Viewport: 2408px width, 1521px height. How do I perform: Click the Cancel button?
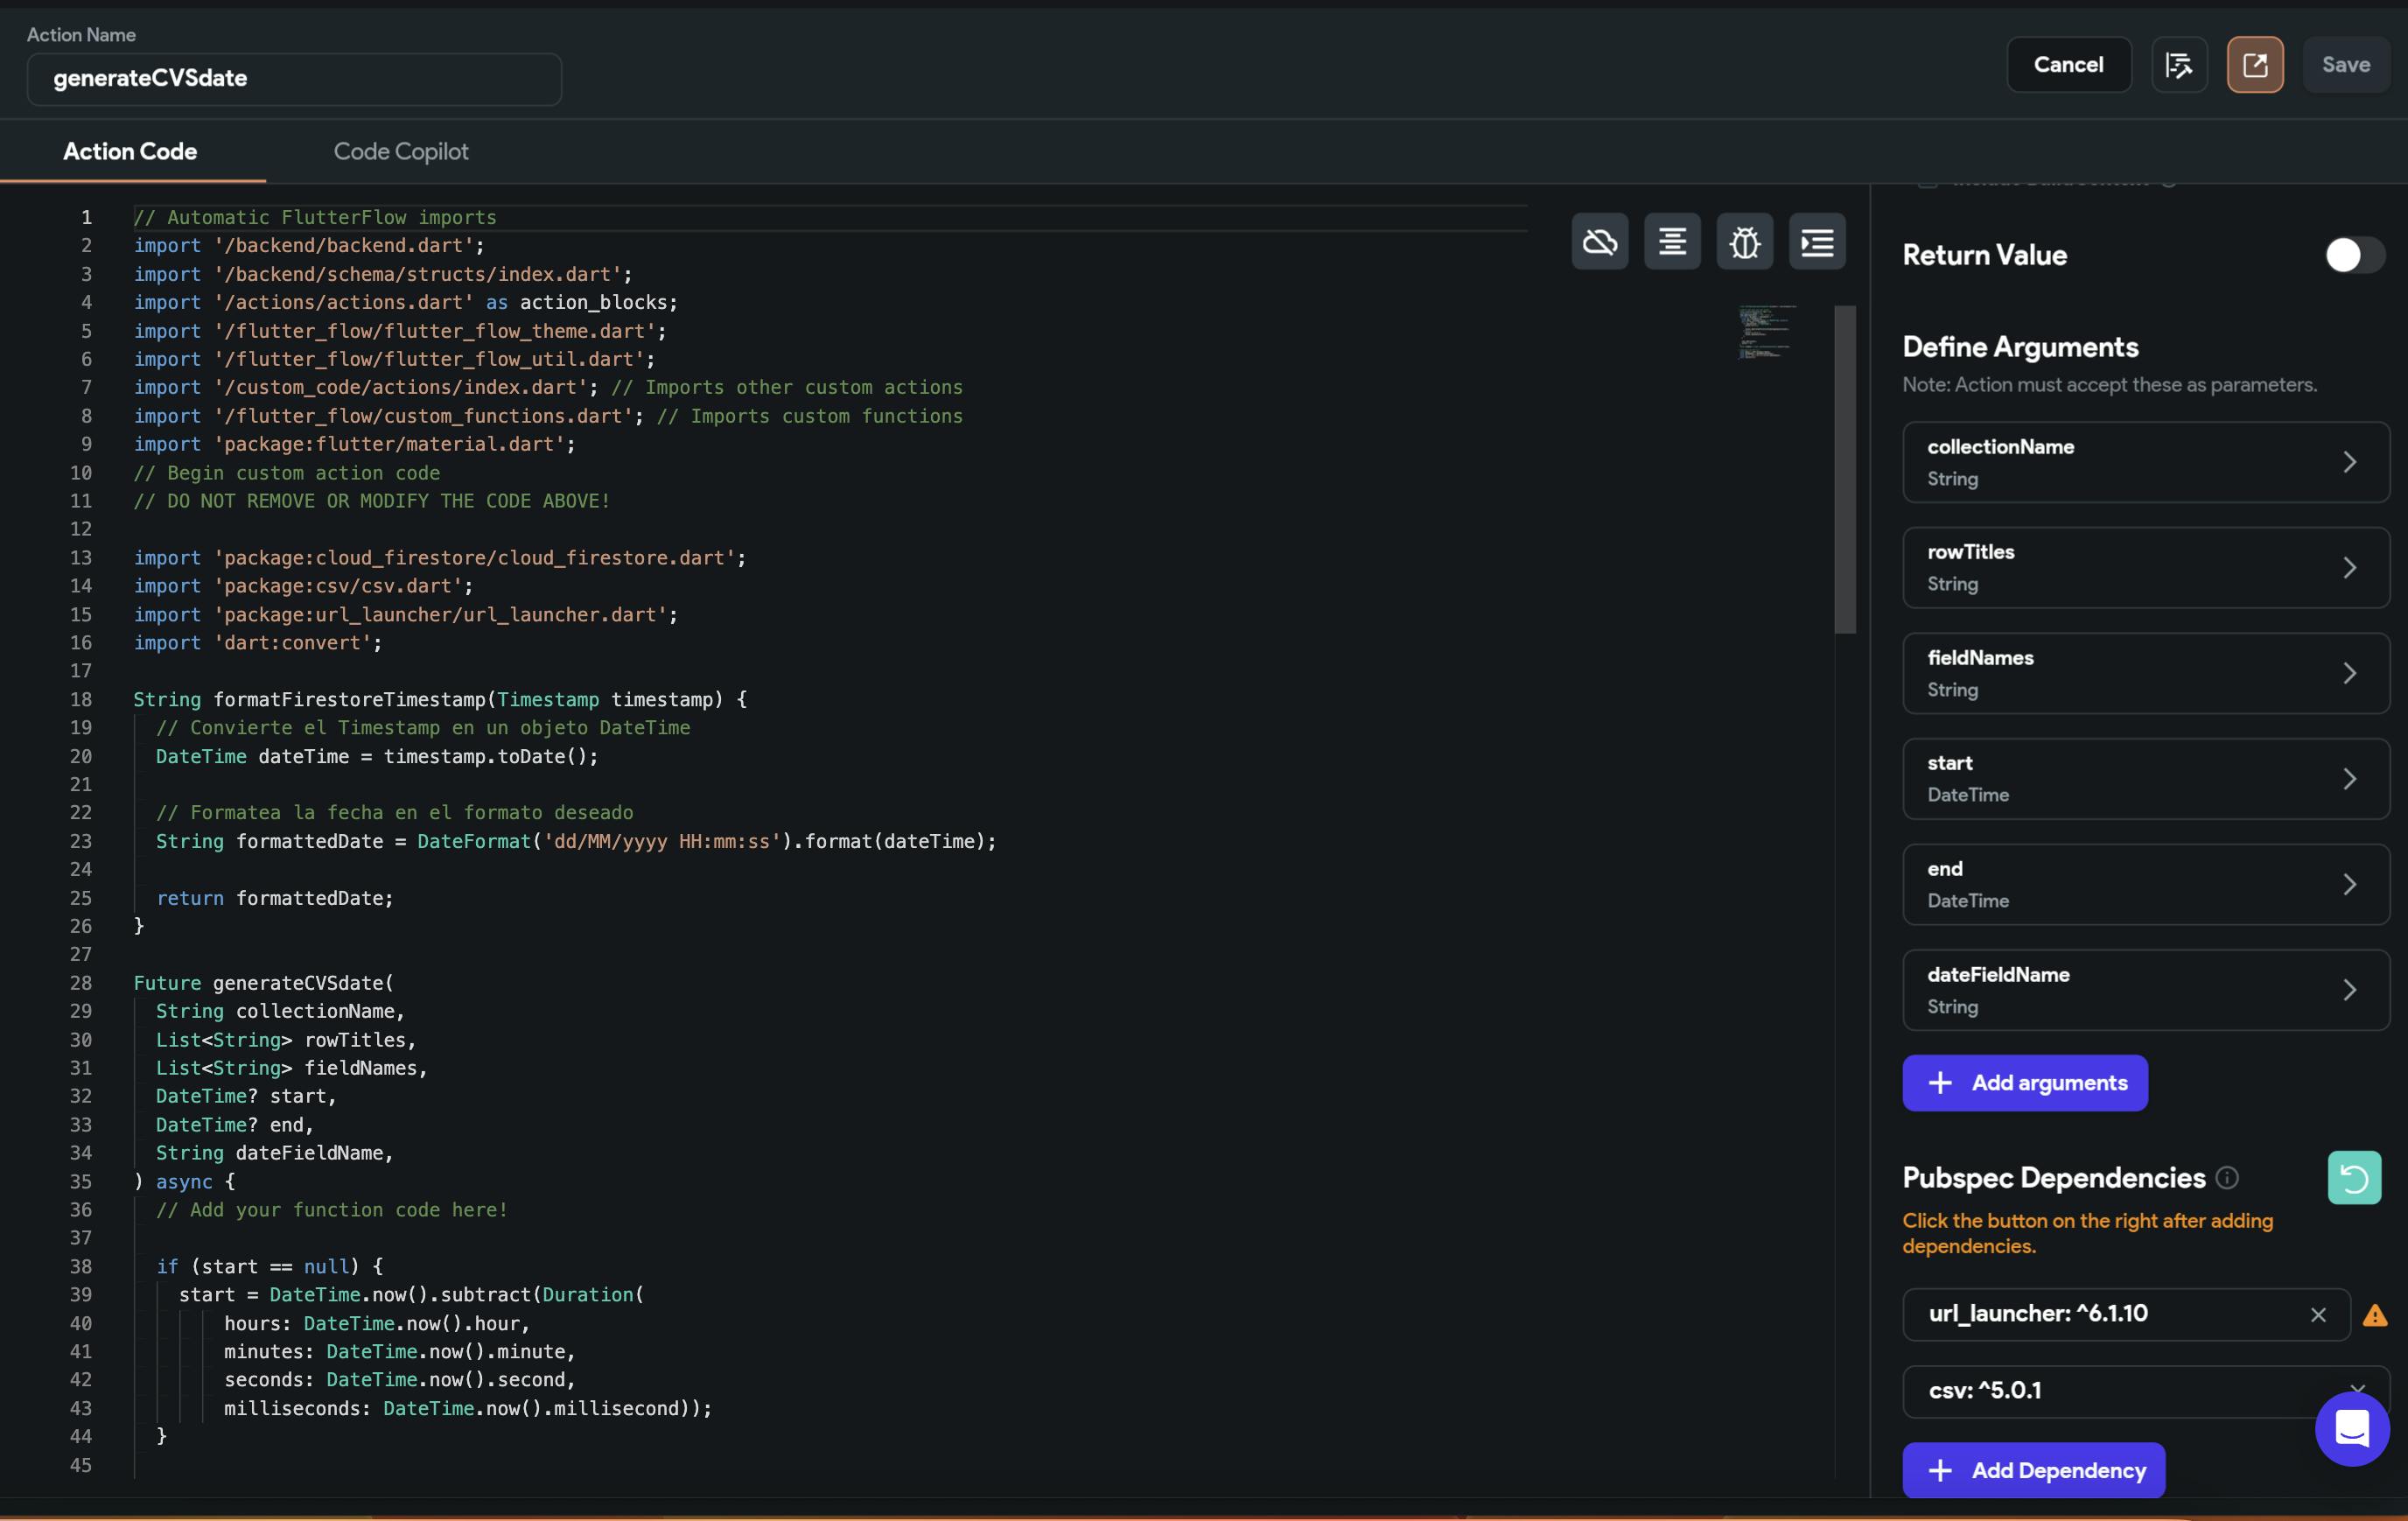(2067, 65)
